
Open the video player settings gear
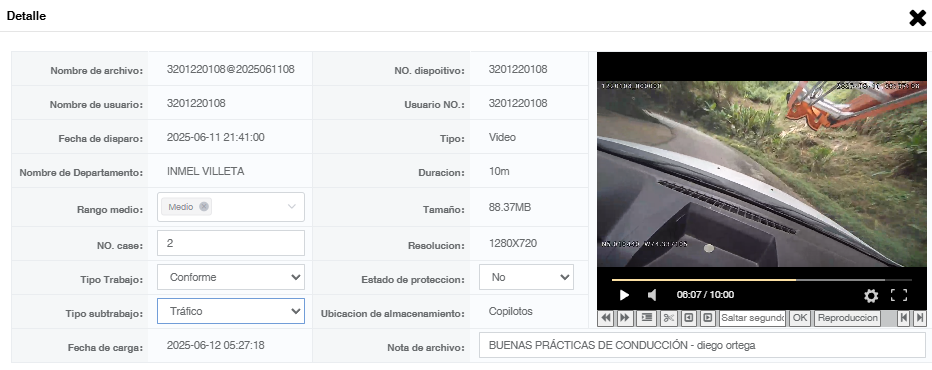click(x=871, y=296)
